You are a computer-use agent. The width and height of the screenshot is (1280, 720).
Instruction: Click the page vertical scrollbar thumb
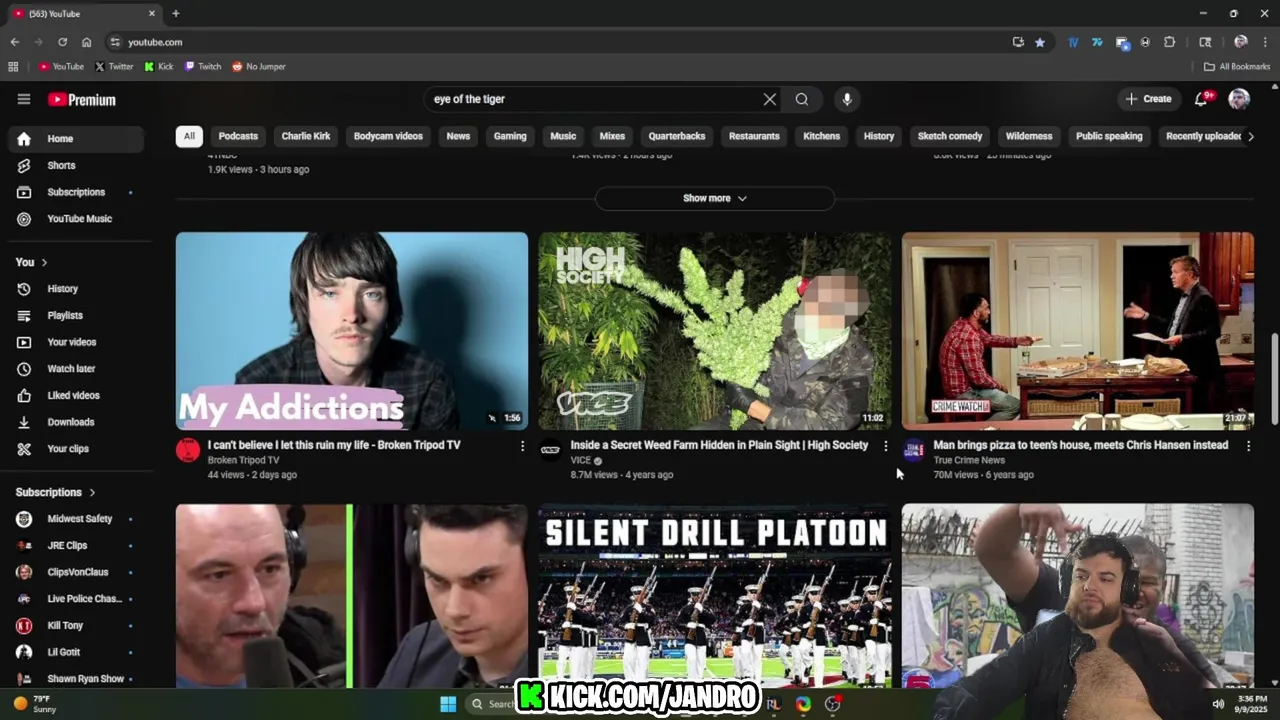1274,379
